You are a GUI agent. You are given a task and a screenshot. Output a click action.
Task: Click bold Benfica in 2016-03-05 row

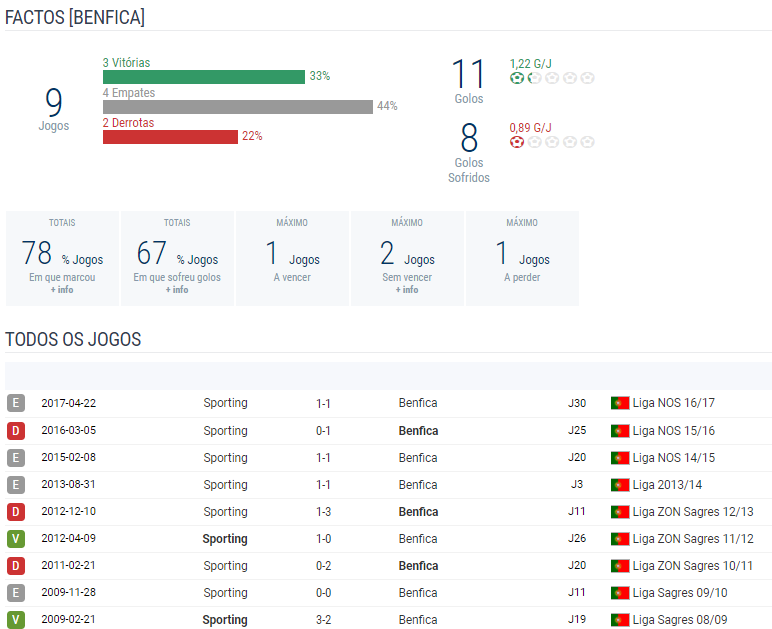418,431
